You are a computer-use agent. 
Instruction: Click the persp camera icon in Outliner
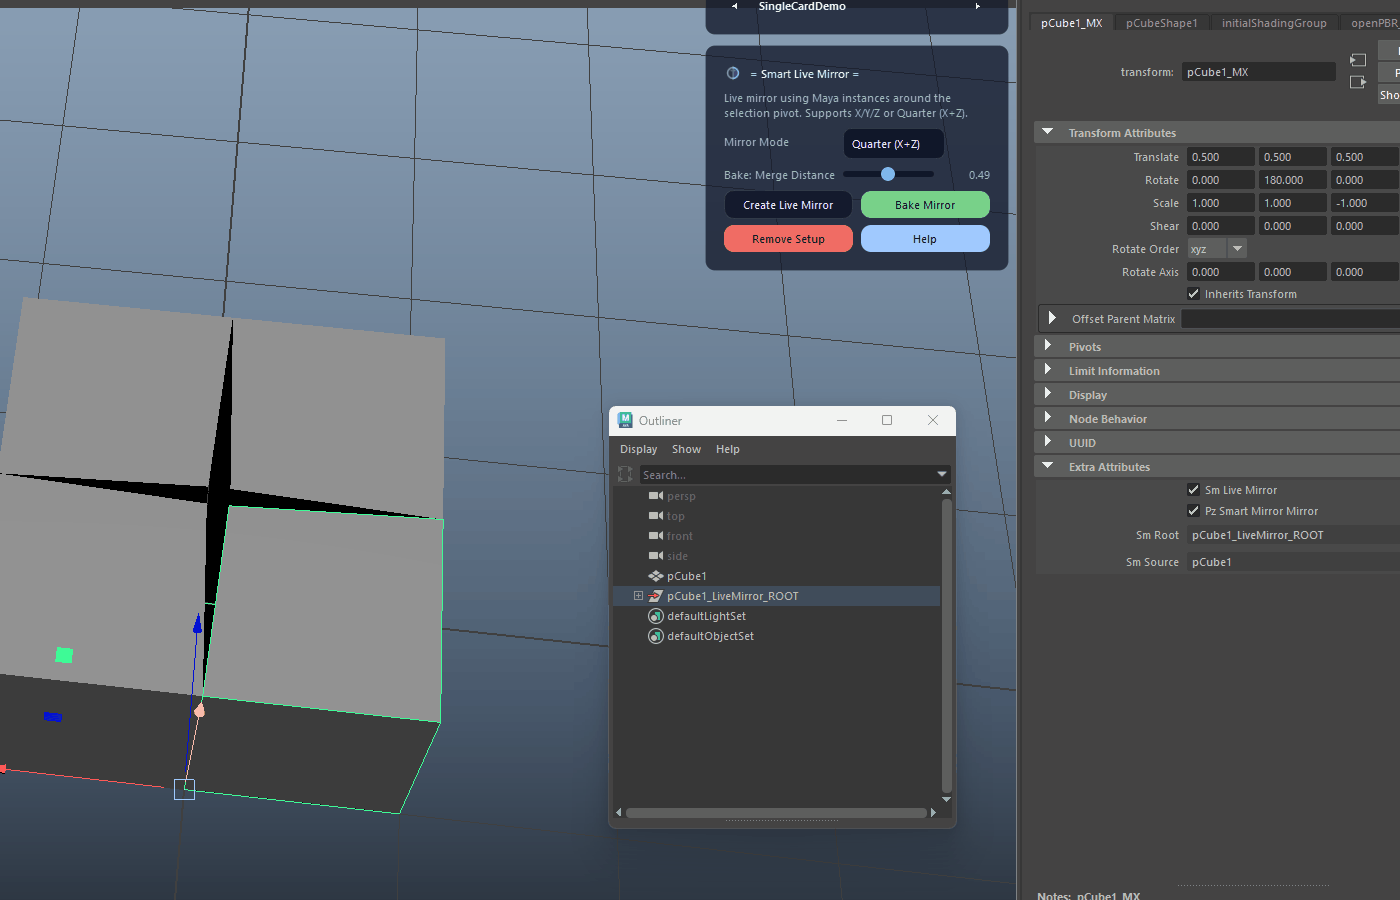click(x=656, y=496)
